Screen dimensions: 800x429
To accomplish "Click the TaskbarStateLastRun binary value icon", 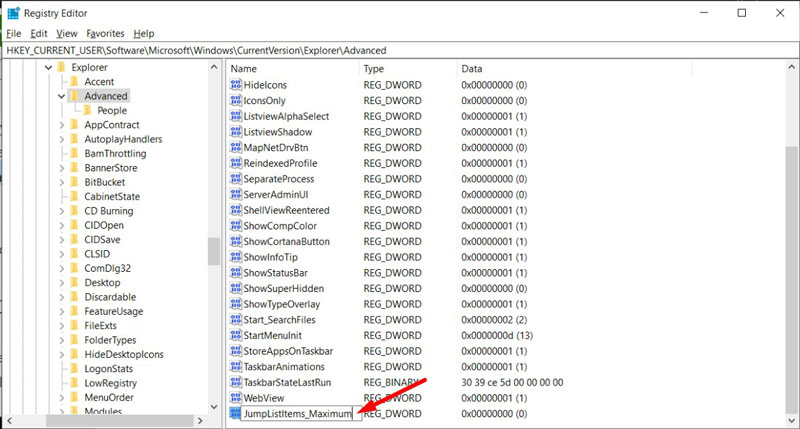I will [x=235, y=382].
